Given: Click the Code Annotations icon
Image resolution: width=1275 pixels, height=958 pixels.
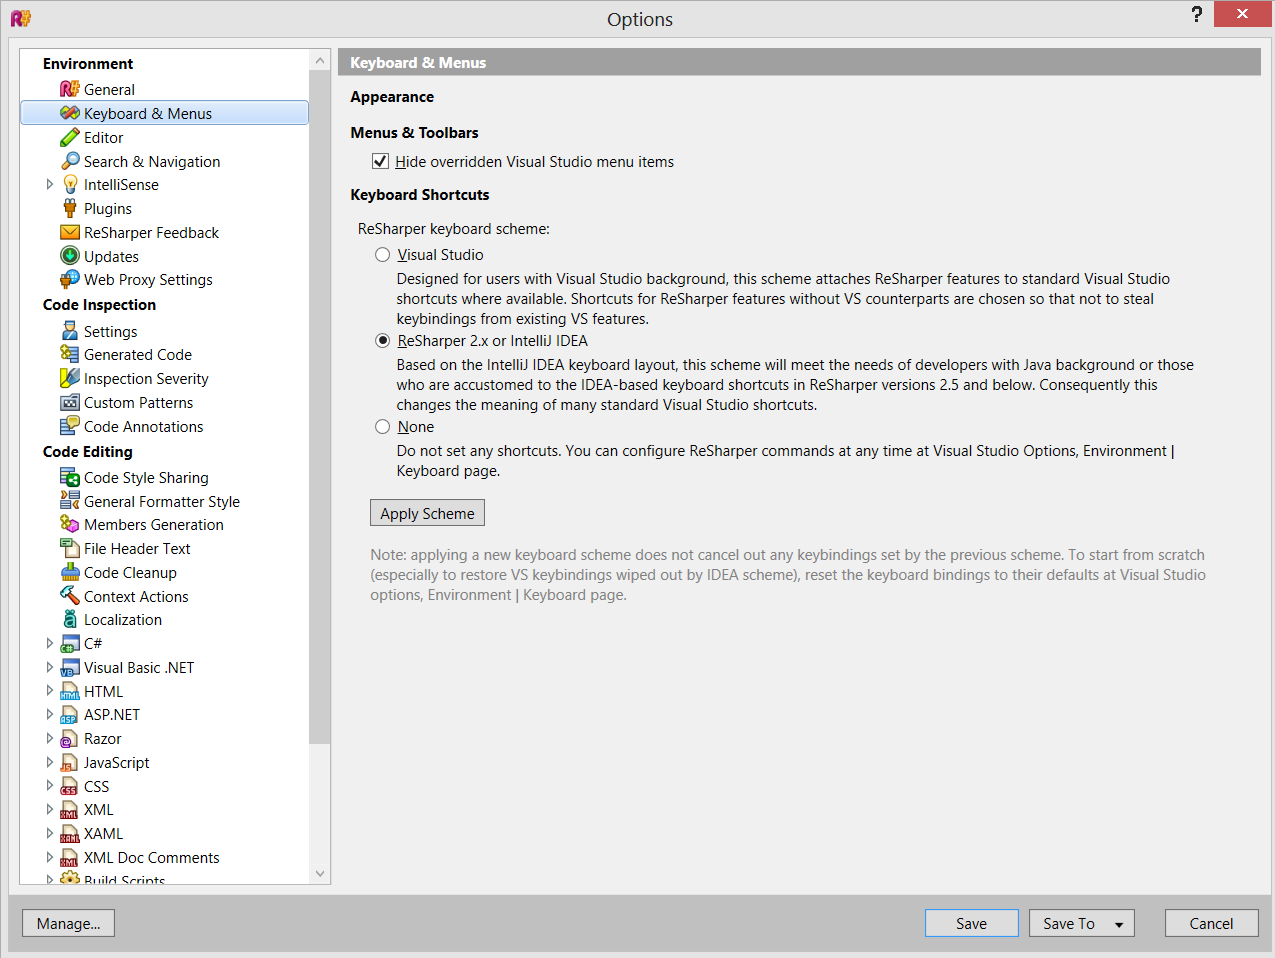Looking at the screenshot, I should tap(70, 426).
